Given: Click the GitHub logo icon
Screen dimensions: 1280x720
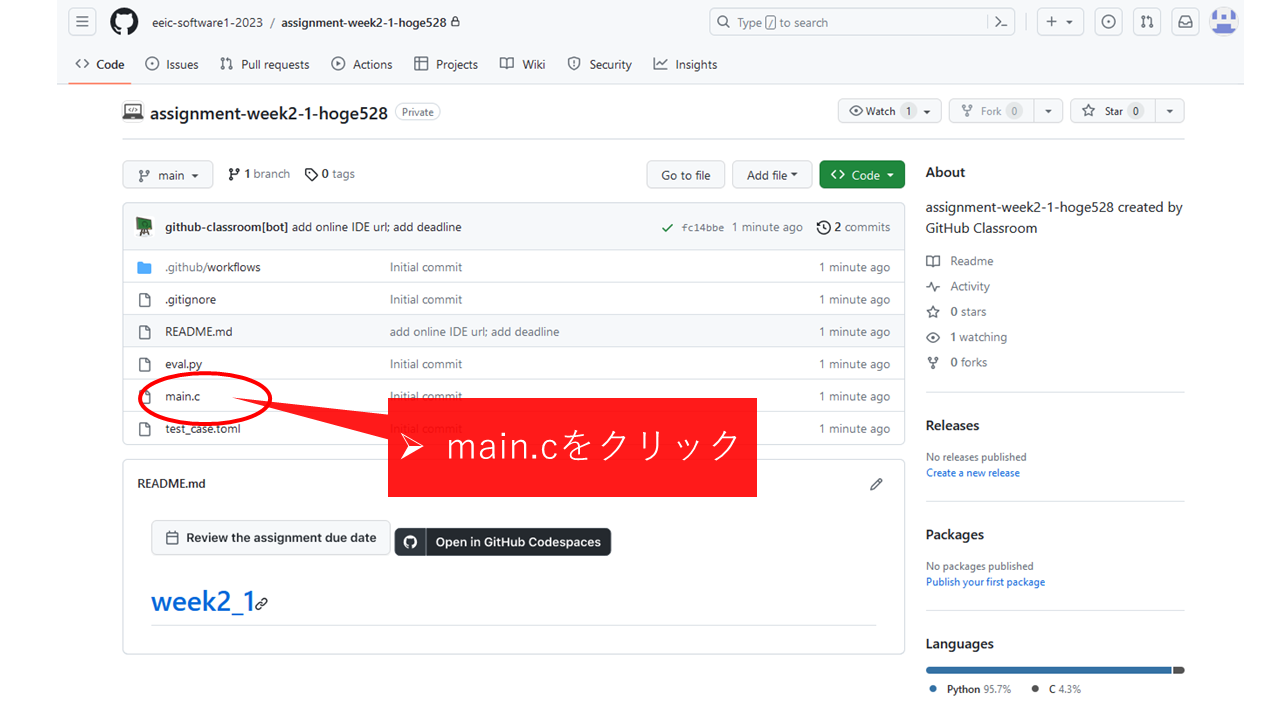Looking at the screenshot, I should tap(124, 22).
